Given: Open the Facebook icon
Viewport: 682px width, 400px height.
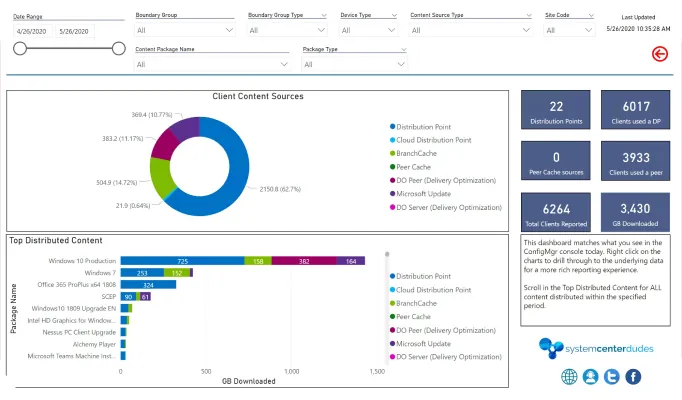Looking at the screenshot, I should (x=633, y=377).
